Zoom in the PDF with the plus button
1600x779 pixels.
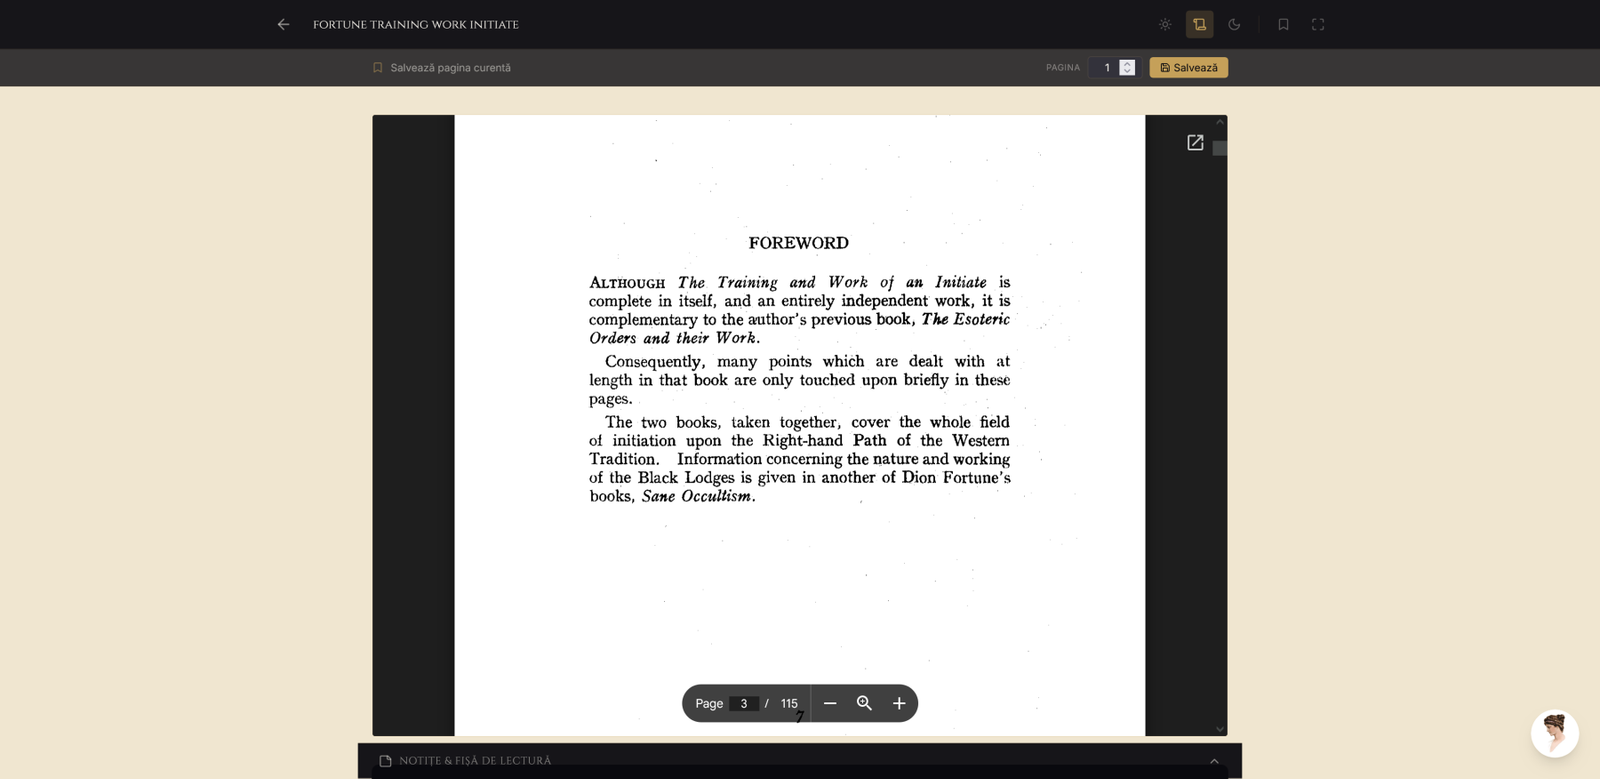point(899,704)
